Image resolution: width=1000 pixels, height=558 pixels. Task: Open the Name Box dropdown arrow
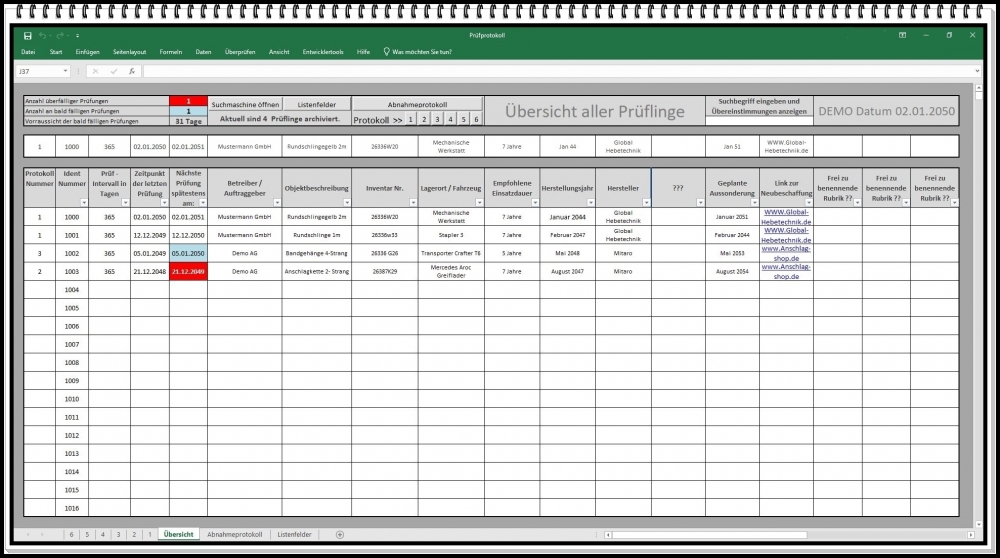[x=66, y=71]
